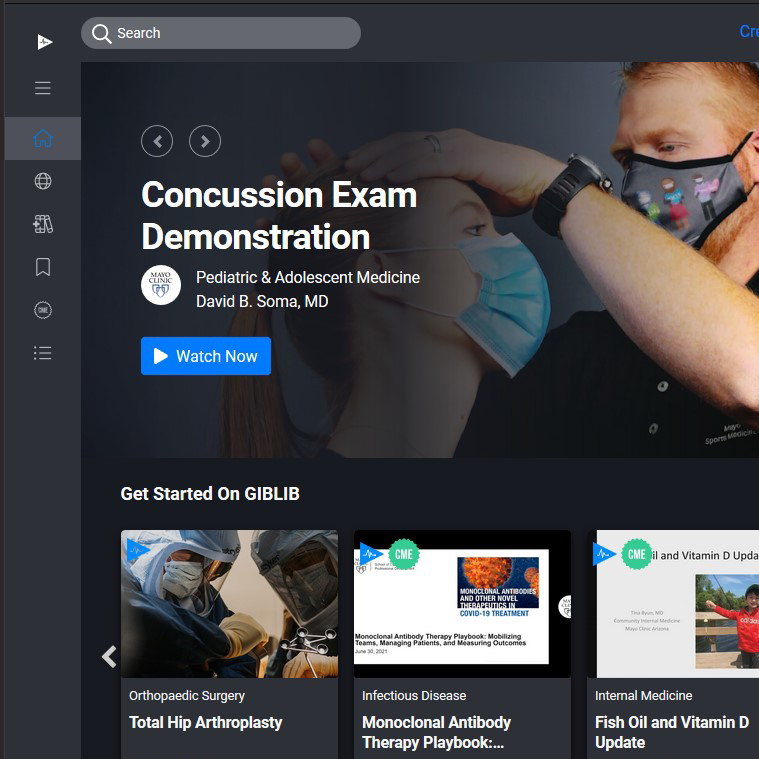Open Concussion Exam Demonstration title
759x759 pixels.
(279, 215)
